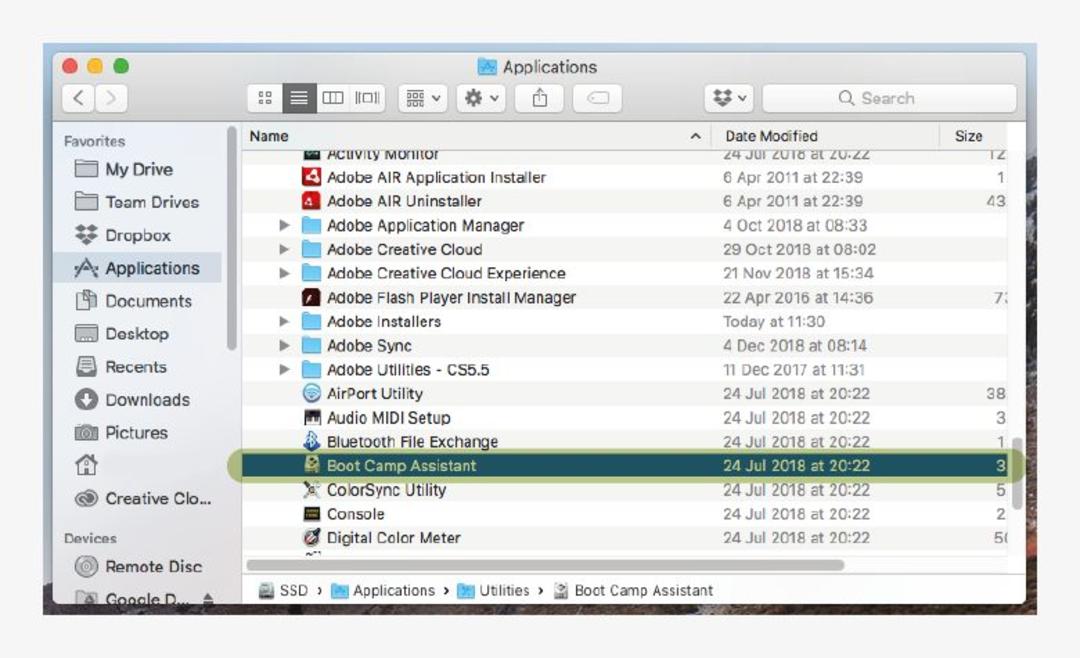1080x658 pixels.
Task: Click the sidebar vertical scrollbar
Action: [x=231, y=238]
